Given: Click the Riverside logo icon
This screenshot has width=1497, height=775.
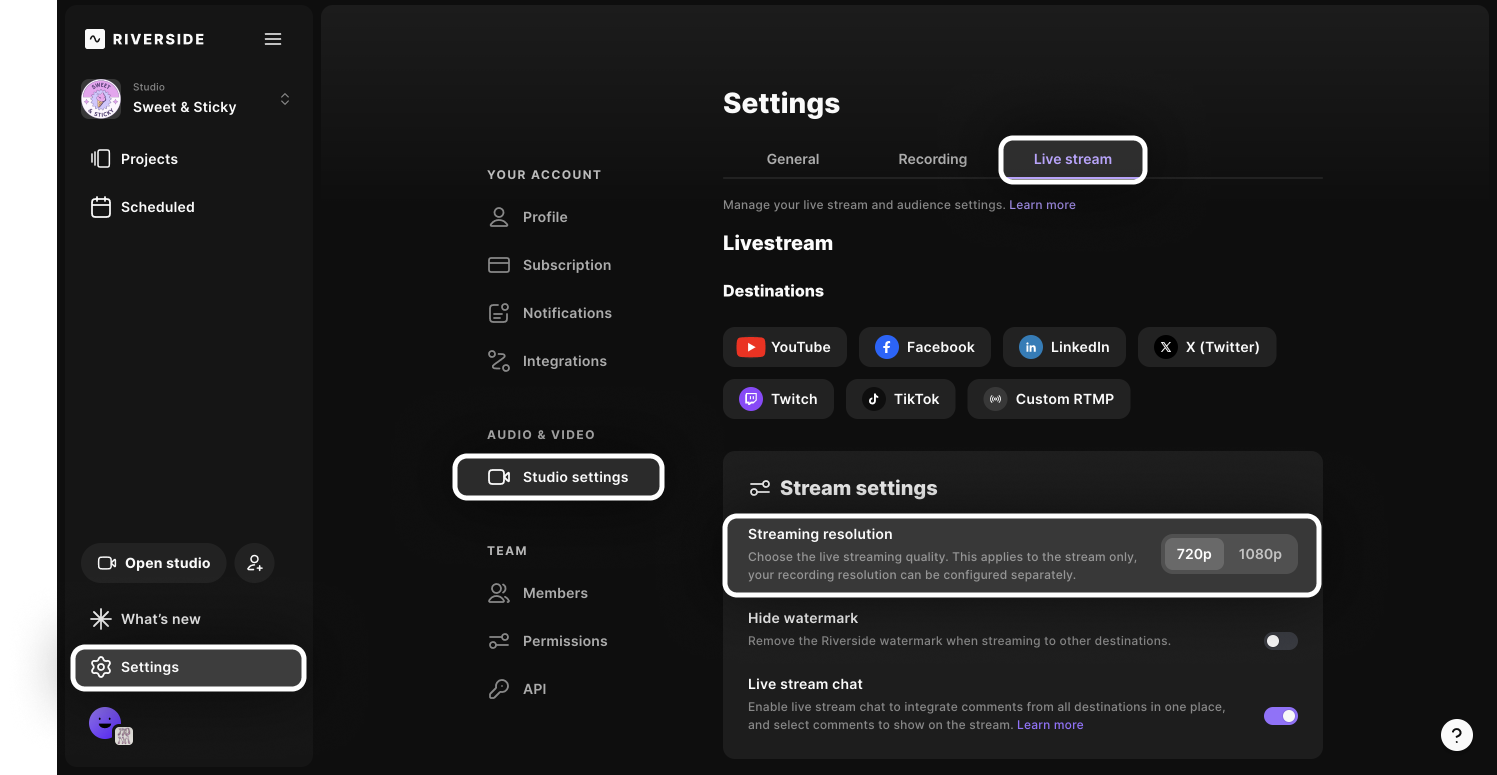Looking at the screenshot, I should click(x=95, y=39).
